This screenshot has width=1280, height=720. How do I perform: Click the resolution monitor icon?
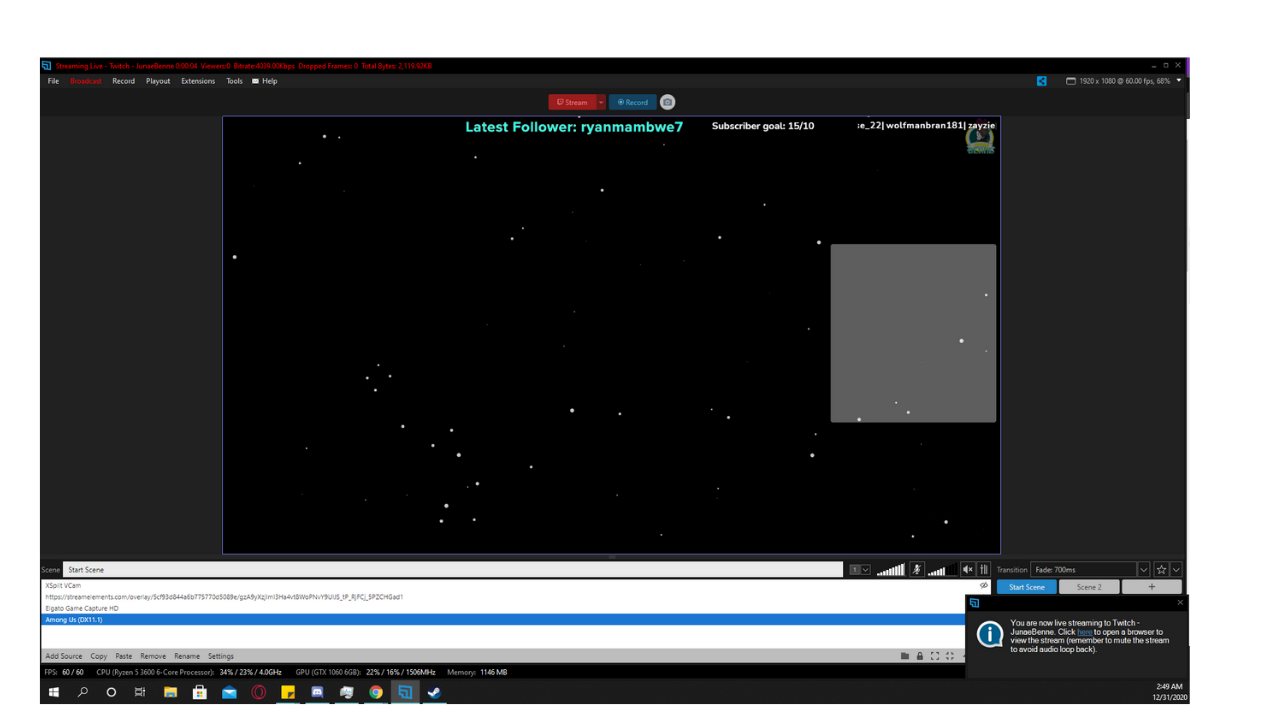(x=1071, y=81)
